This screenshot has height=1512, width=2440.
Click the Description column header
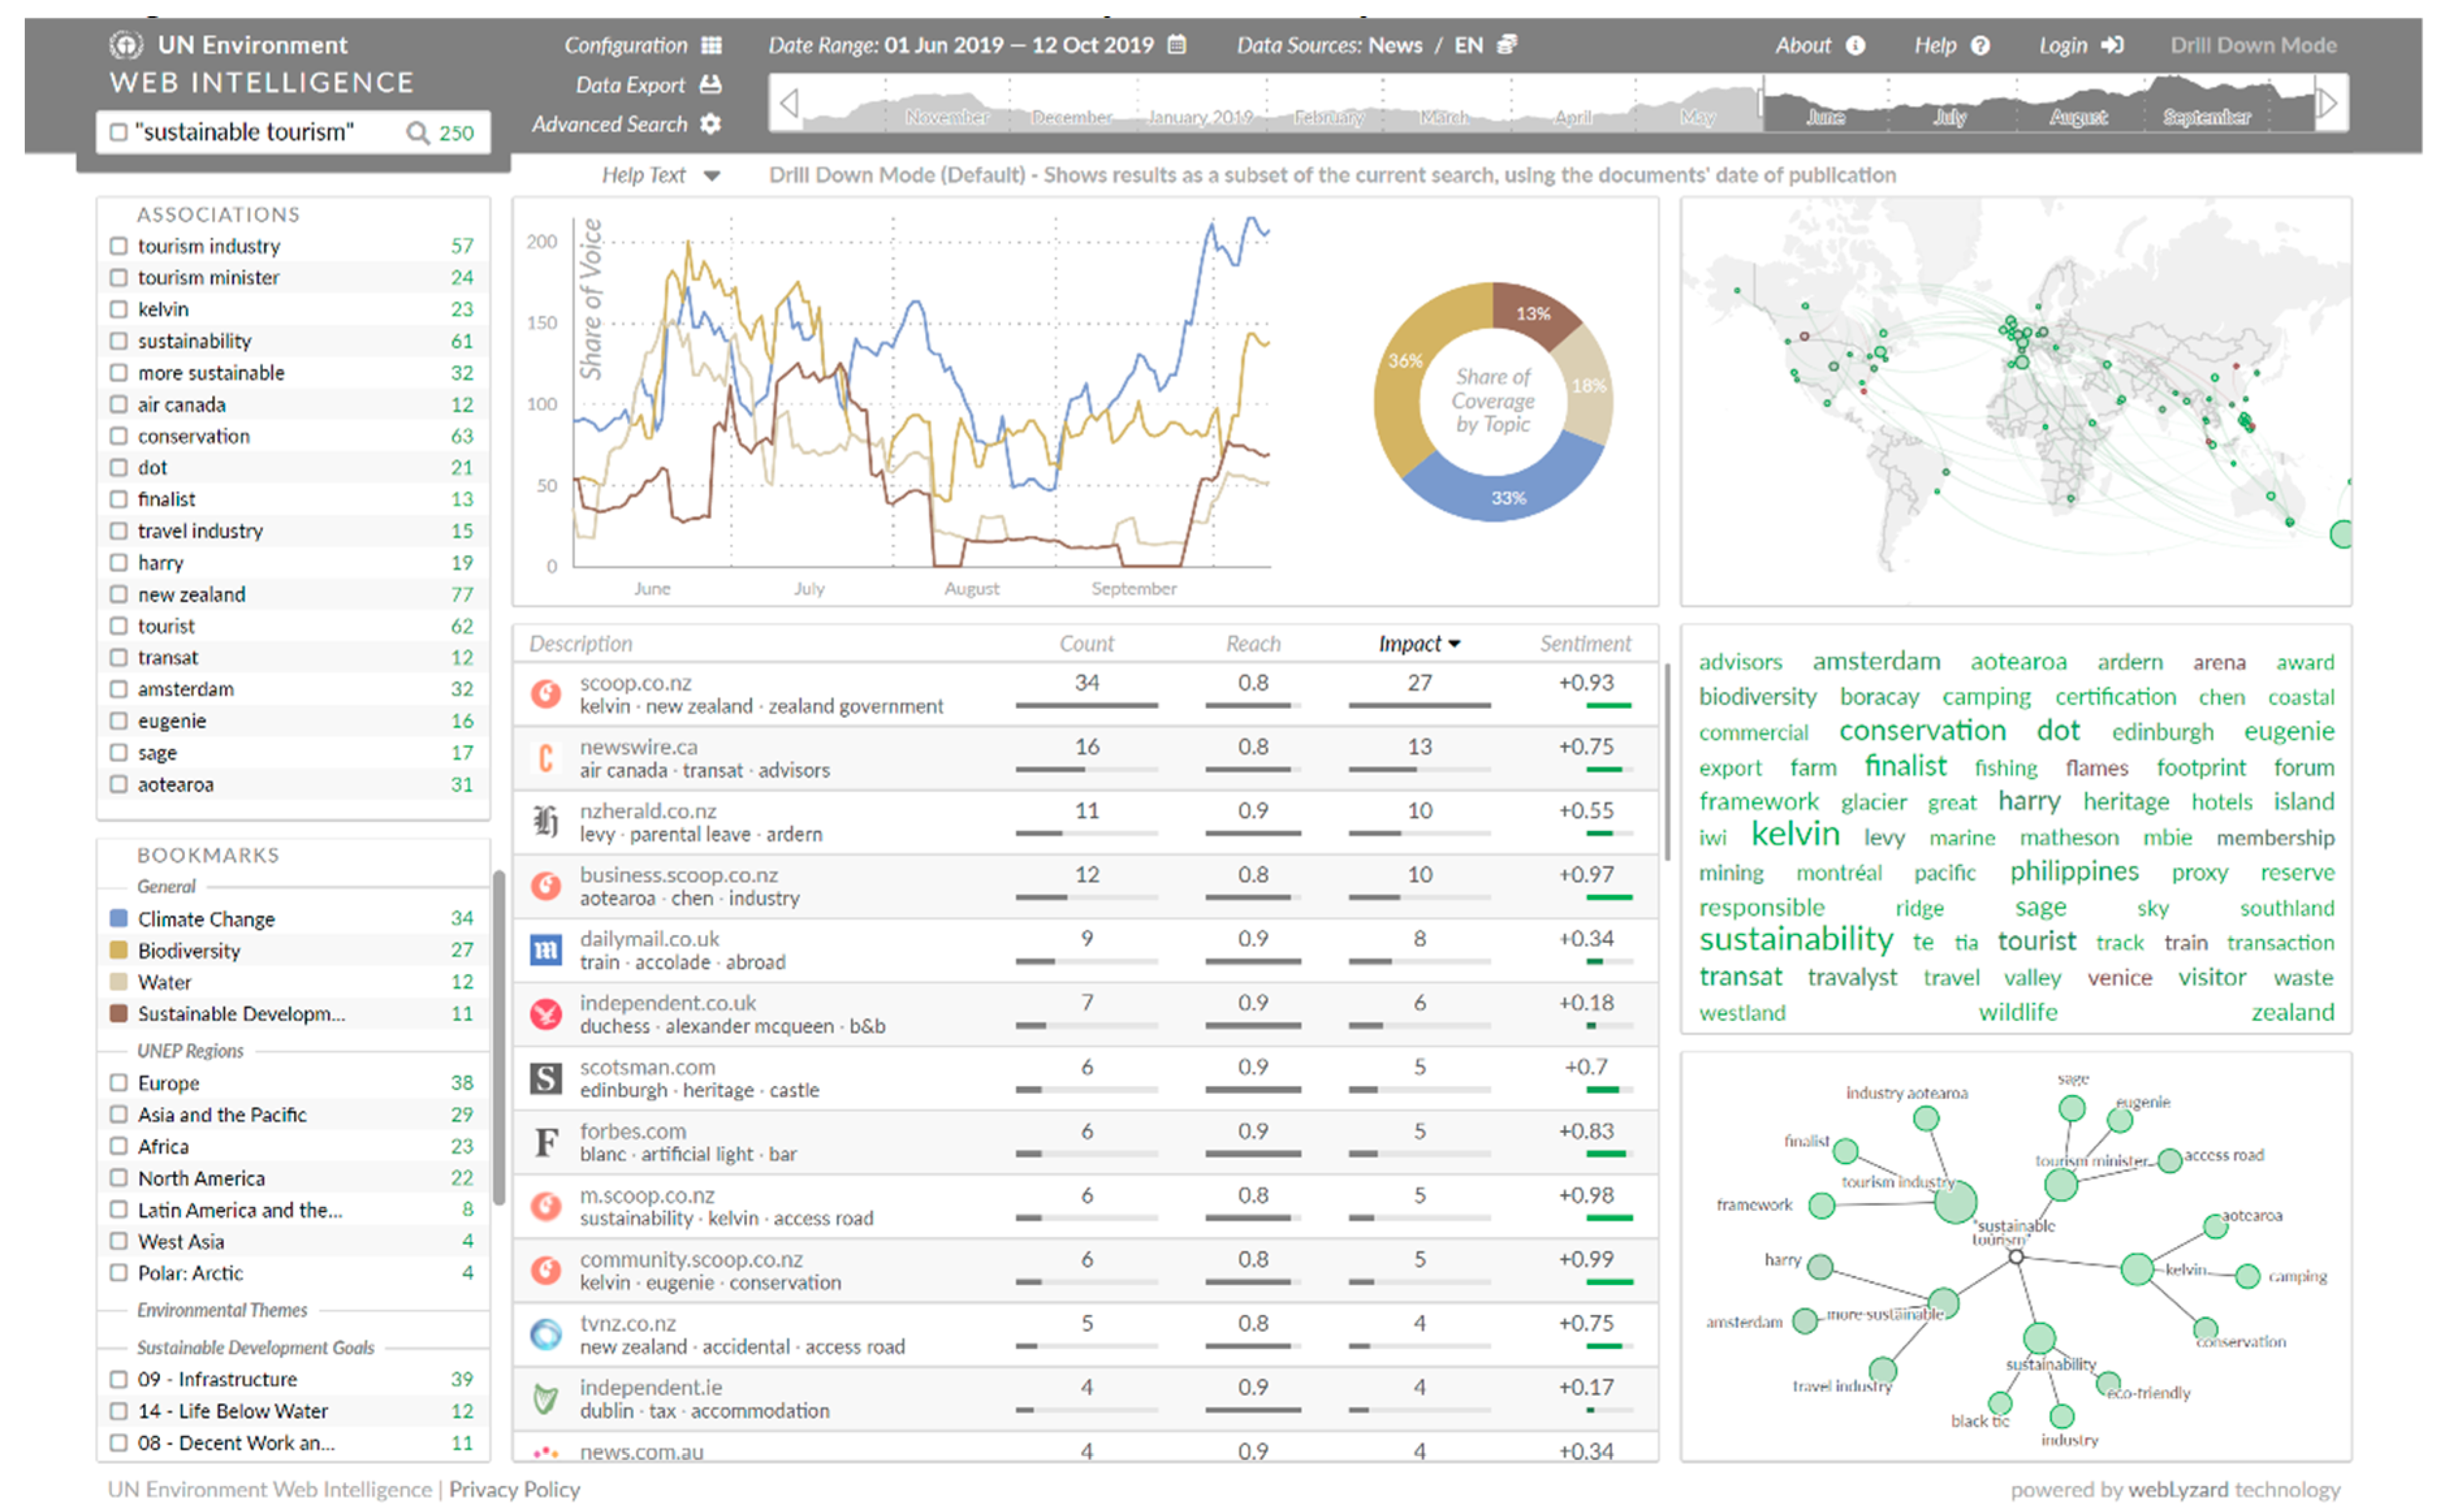coord(581,644)
